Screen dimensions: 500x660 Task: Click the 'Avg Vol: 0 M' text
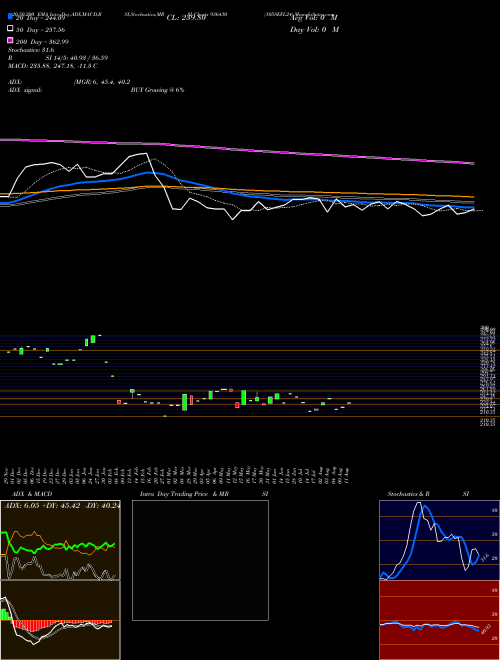[x=314, y=18]
